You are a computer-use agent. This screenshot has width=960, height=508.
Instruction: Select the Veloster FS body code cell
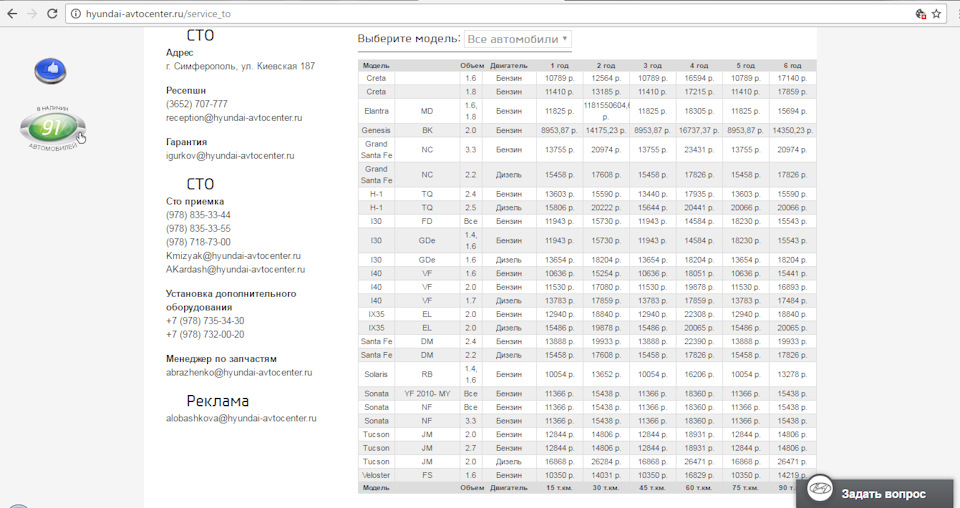427,475
